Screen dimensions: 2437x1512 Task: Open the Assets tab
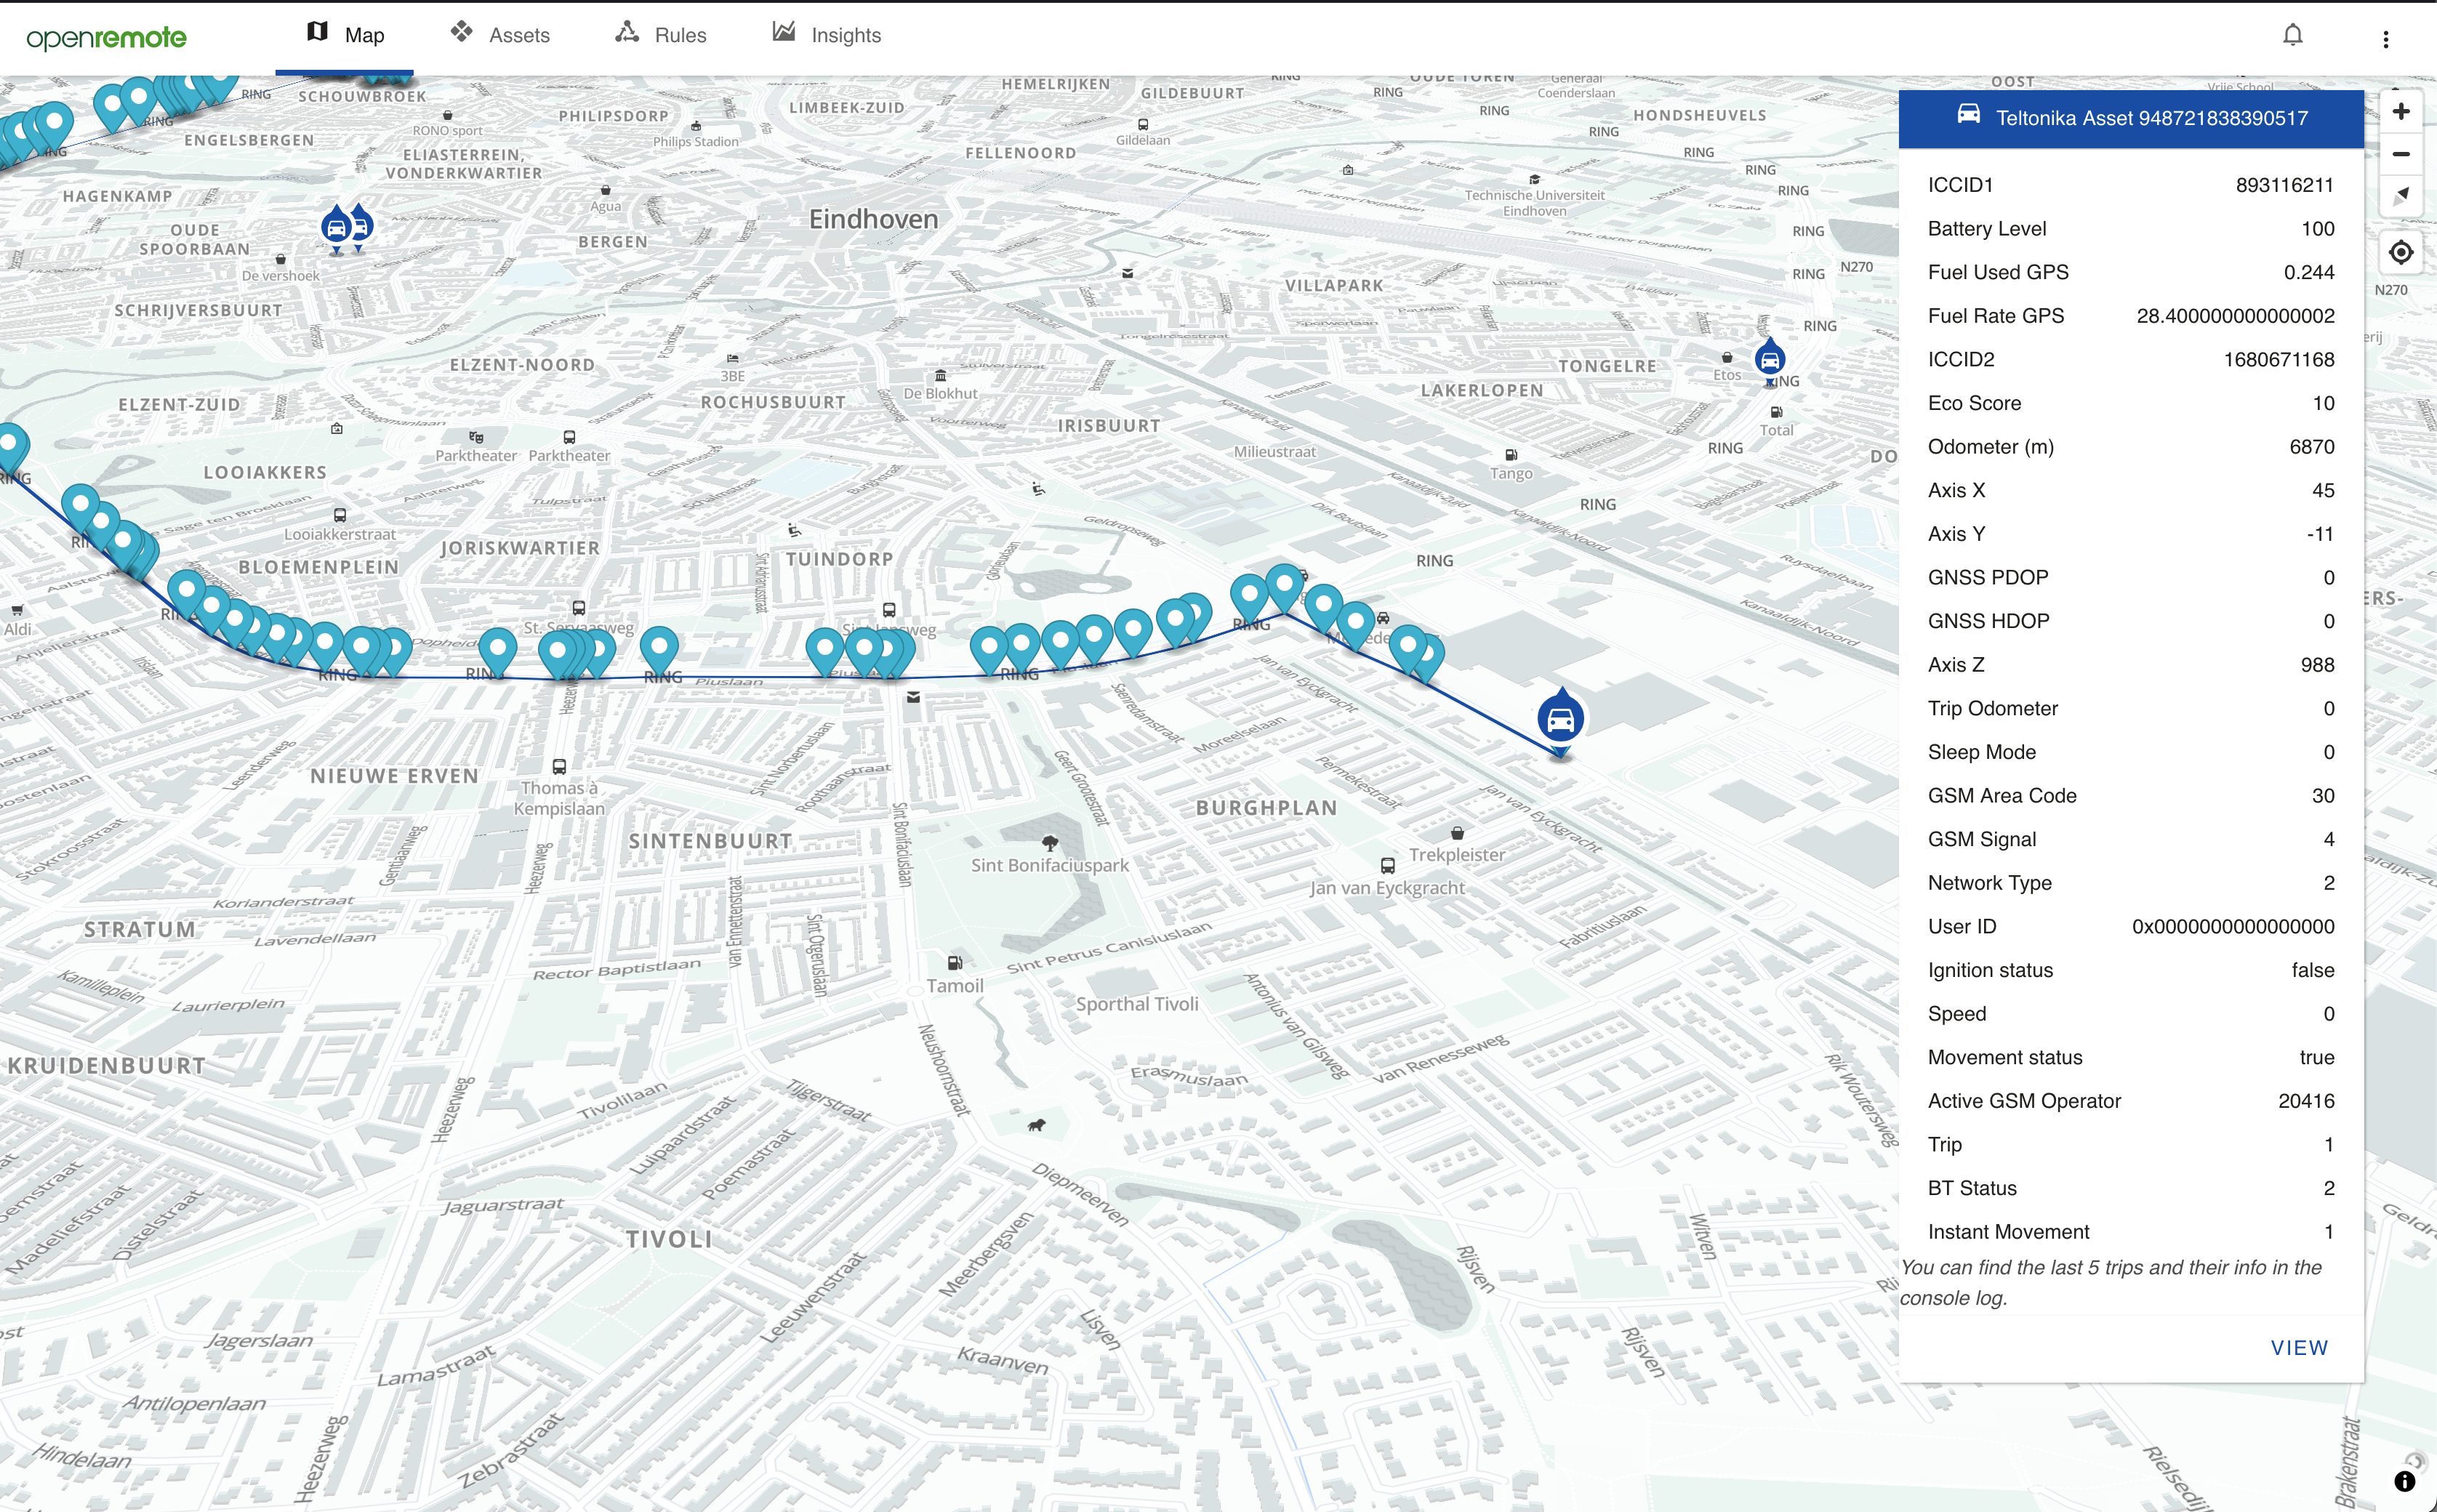point(500,36)
